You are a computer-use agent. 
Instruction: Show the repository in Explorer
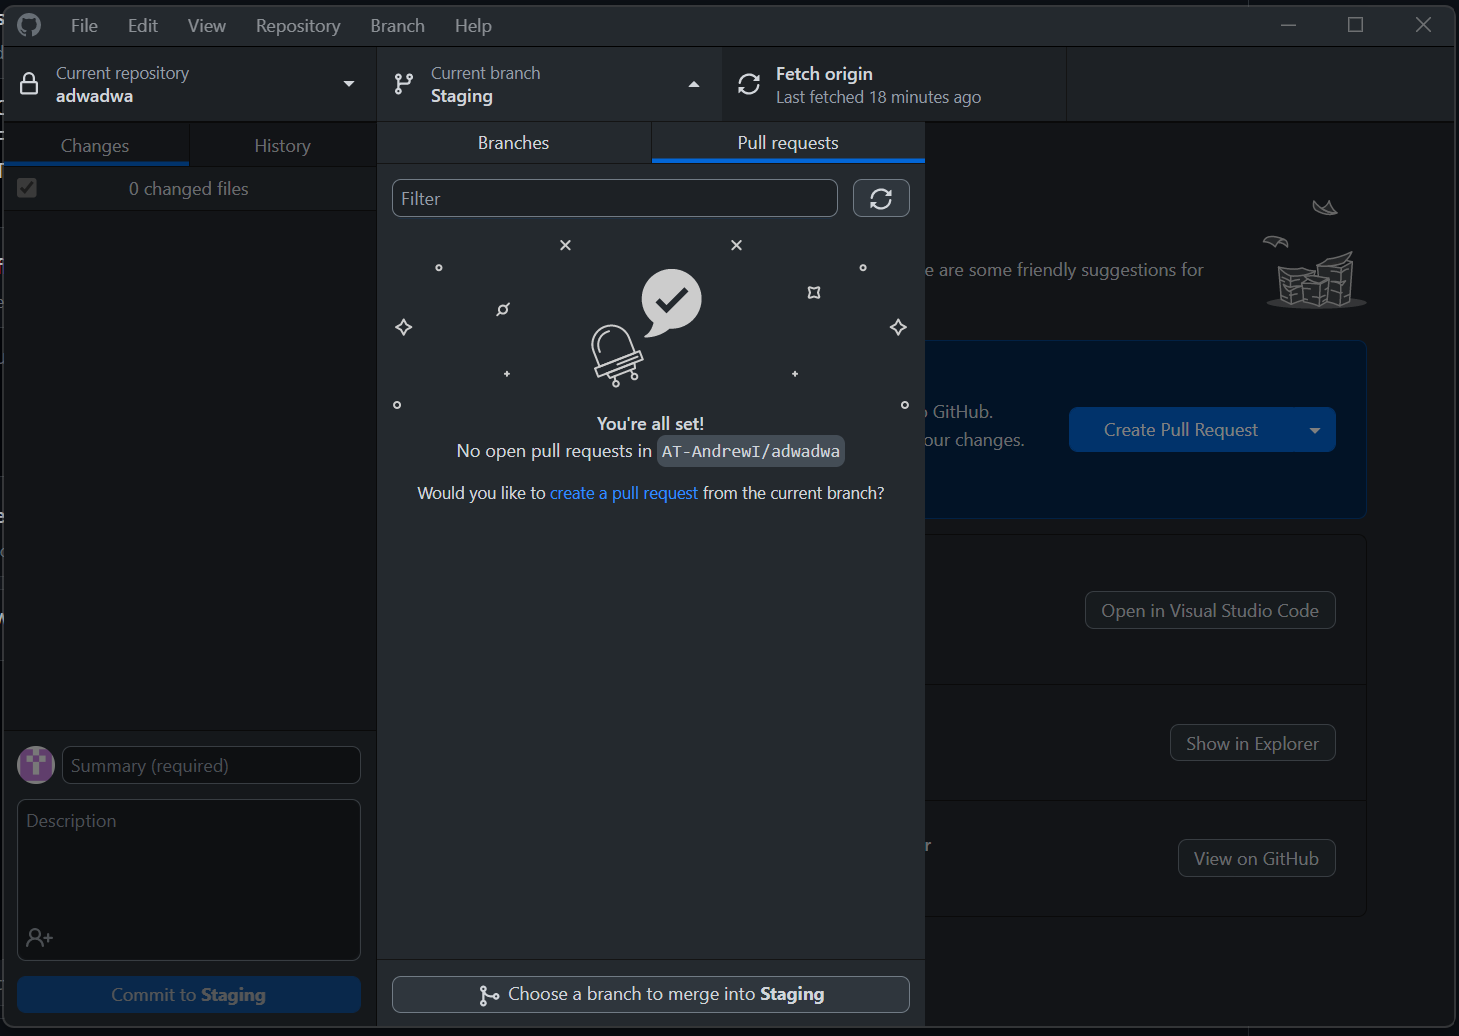[x=1252, y=743]
